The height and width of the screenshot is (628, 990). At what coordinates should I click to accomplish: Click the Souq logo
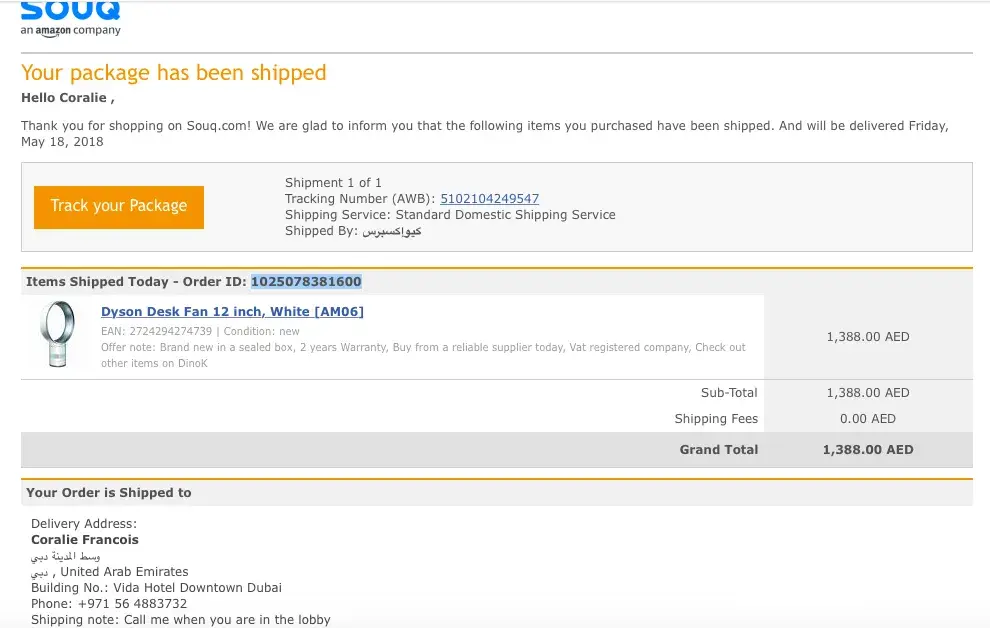pos(70,10)
